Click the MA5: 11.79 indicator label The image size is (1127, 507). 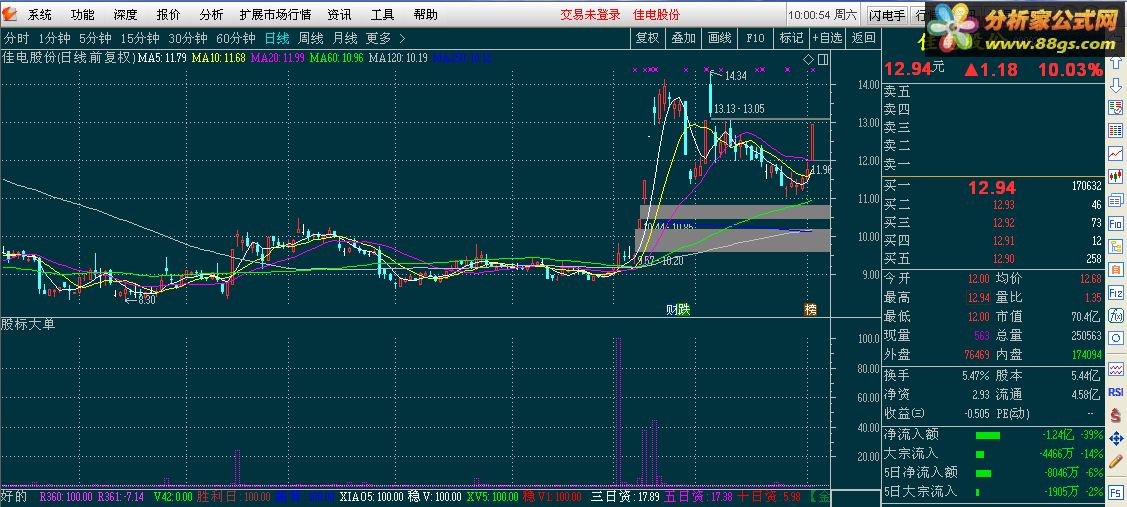pos(162,58)
